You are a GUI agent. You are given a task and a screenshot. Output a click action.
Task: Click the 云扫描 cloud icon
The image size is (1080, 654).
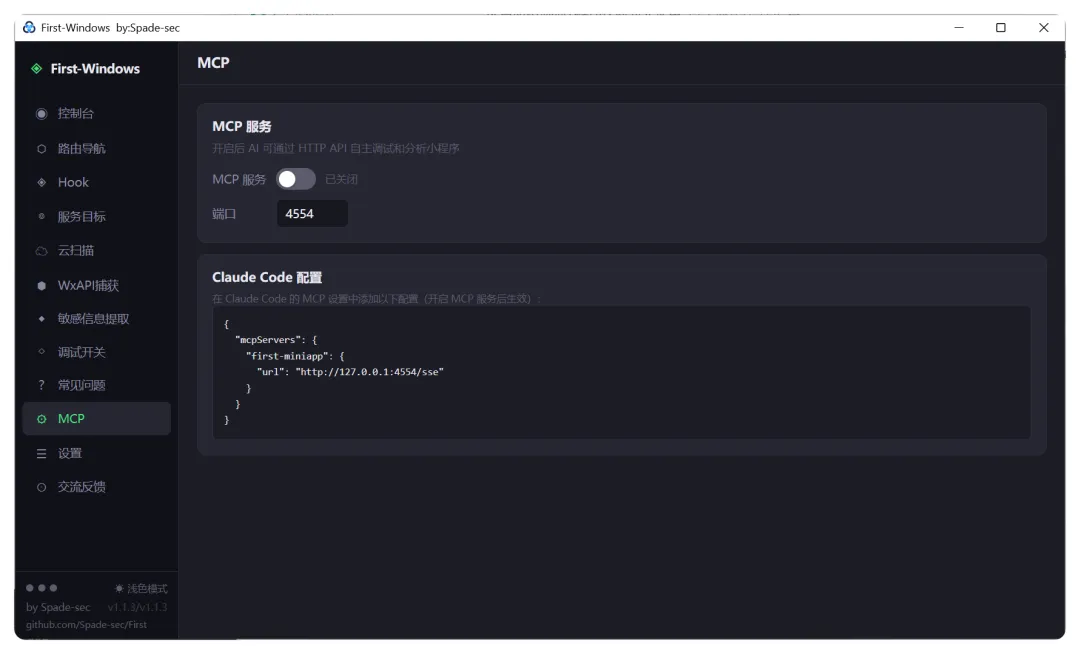click(x=41, y=251)
